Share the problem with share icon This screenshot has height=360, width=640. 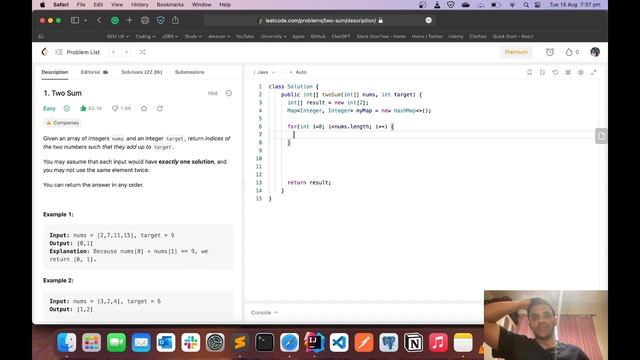(160, 109)
